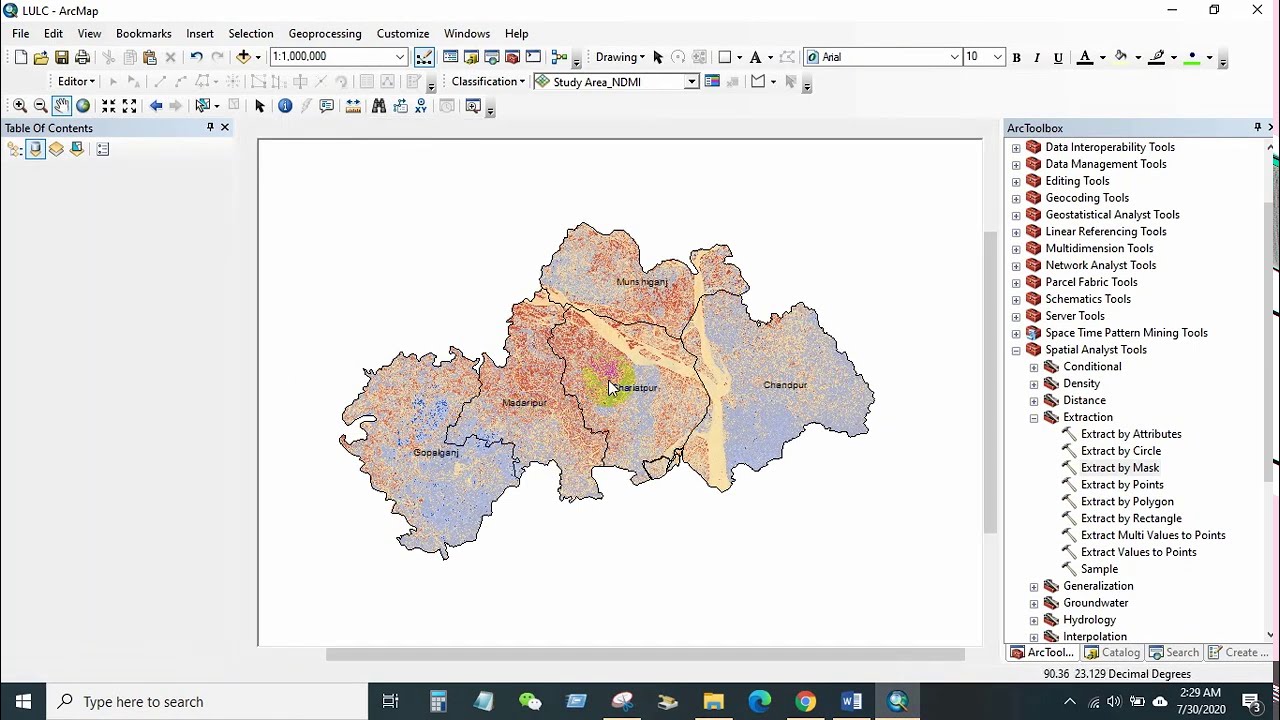Undo the last action

coord(196,57)
